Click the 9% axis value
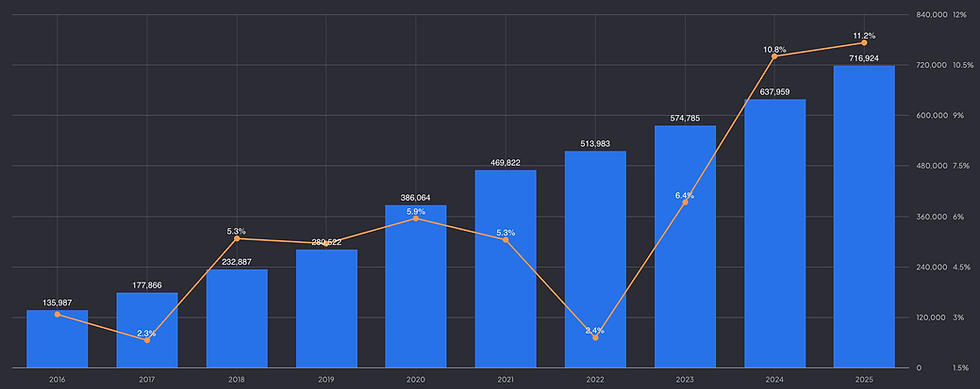 coord(958,116)
